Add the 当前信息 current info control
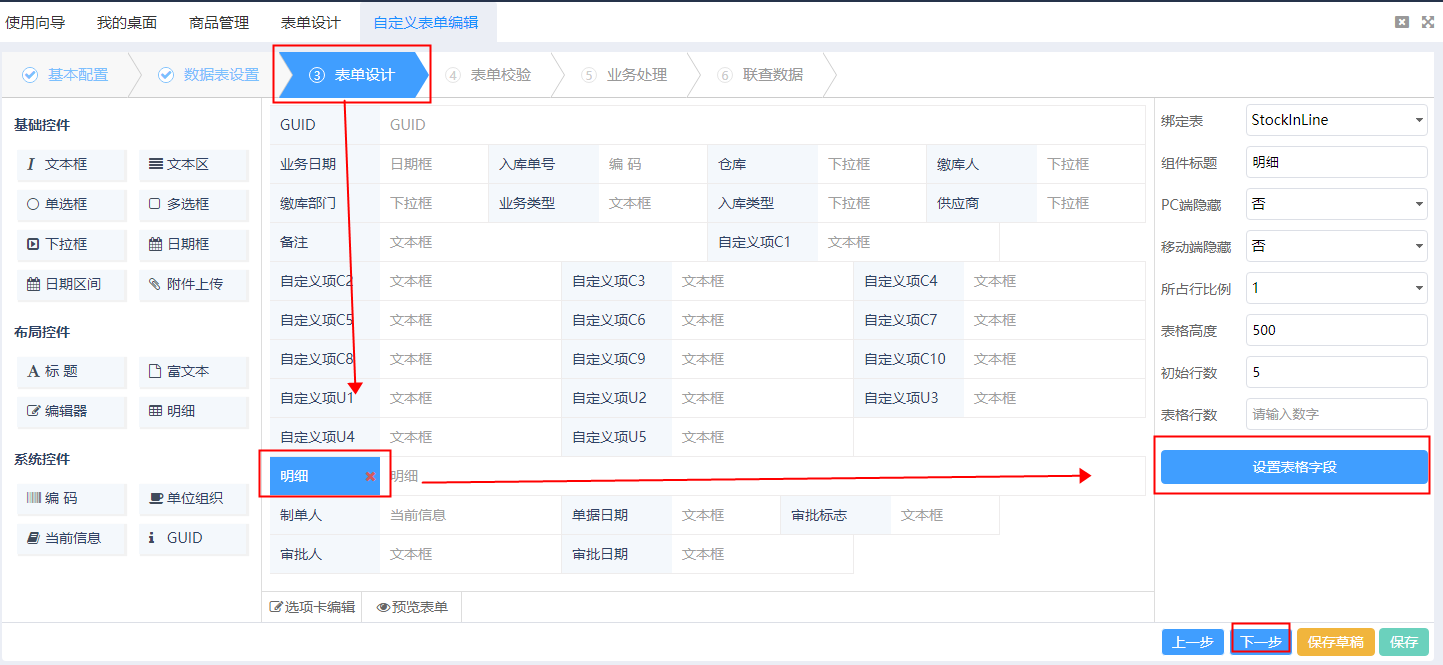This screenshot has height=665, width=1443. pos(72,538)
